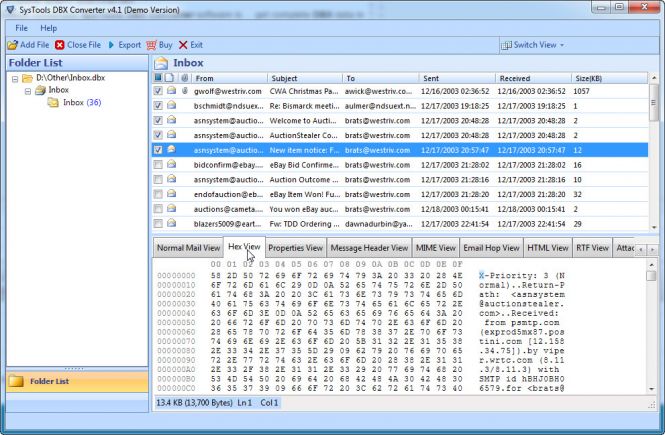Viewport: 665px width, 435px height.
Task: Click the Add File toolbar icon
Action: click(11, 45)
